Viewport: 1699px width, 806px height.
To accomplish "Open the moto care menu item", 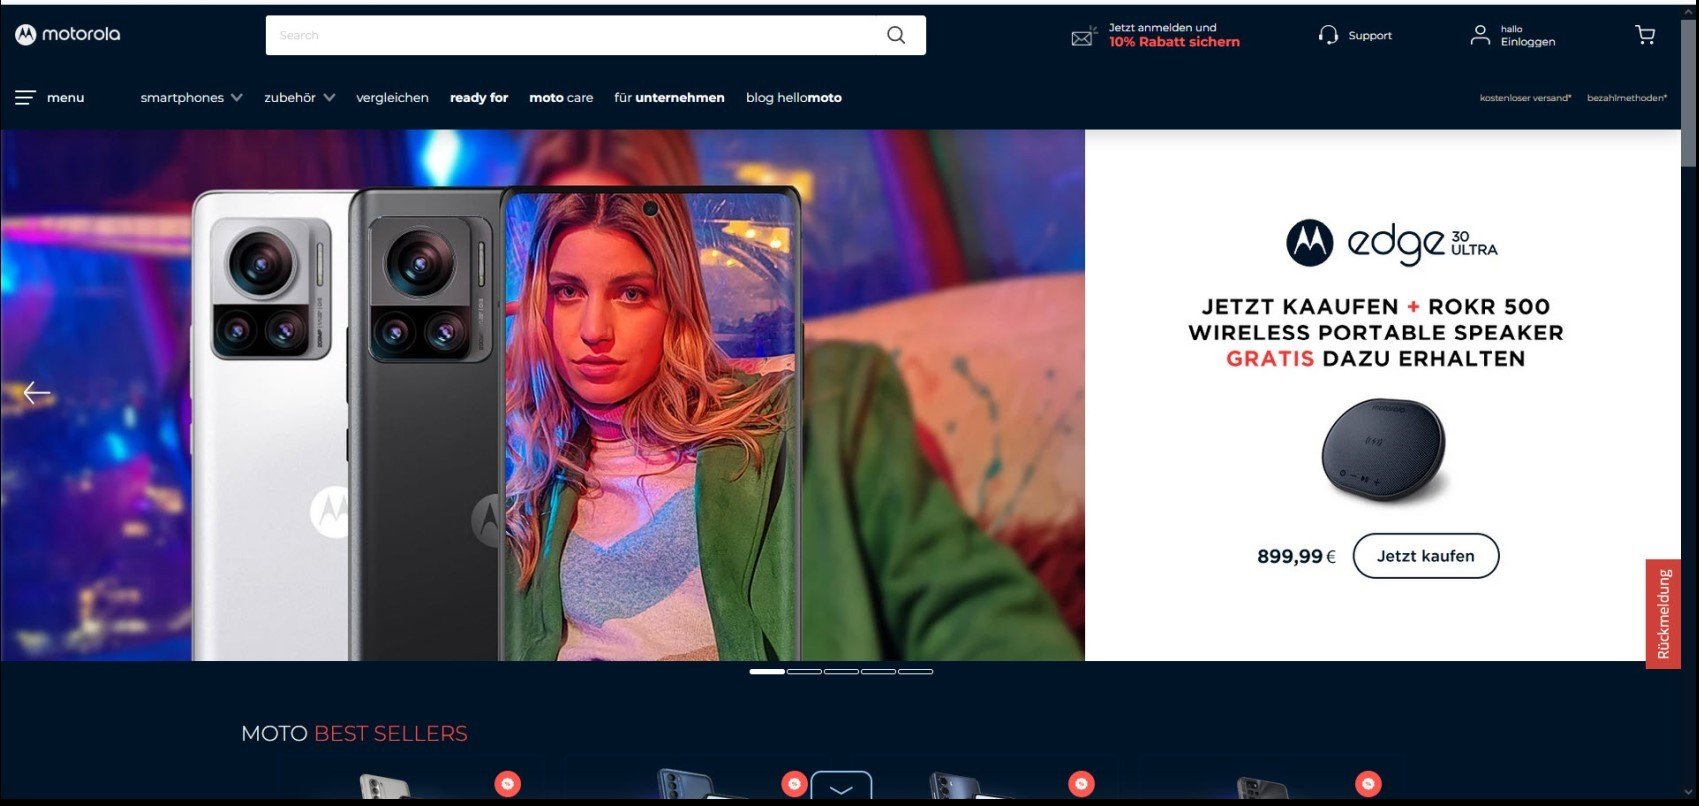I will 561,98.
